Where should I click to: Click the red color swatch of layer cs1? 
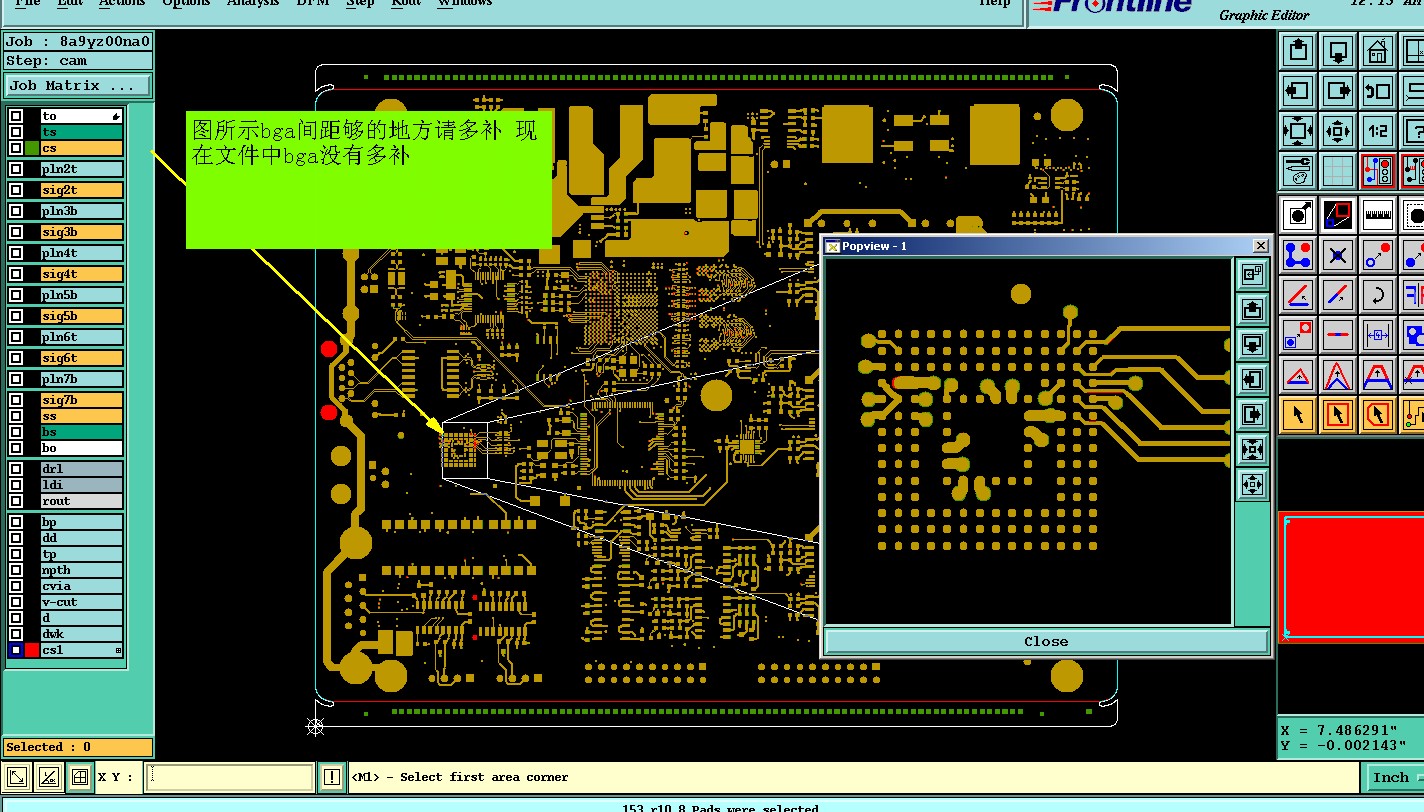click(x=32, y=650)
